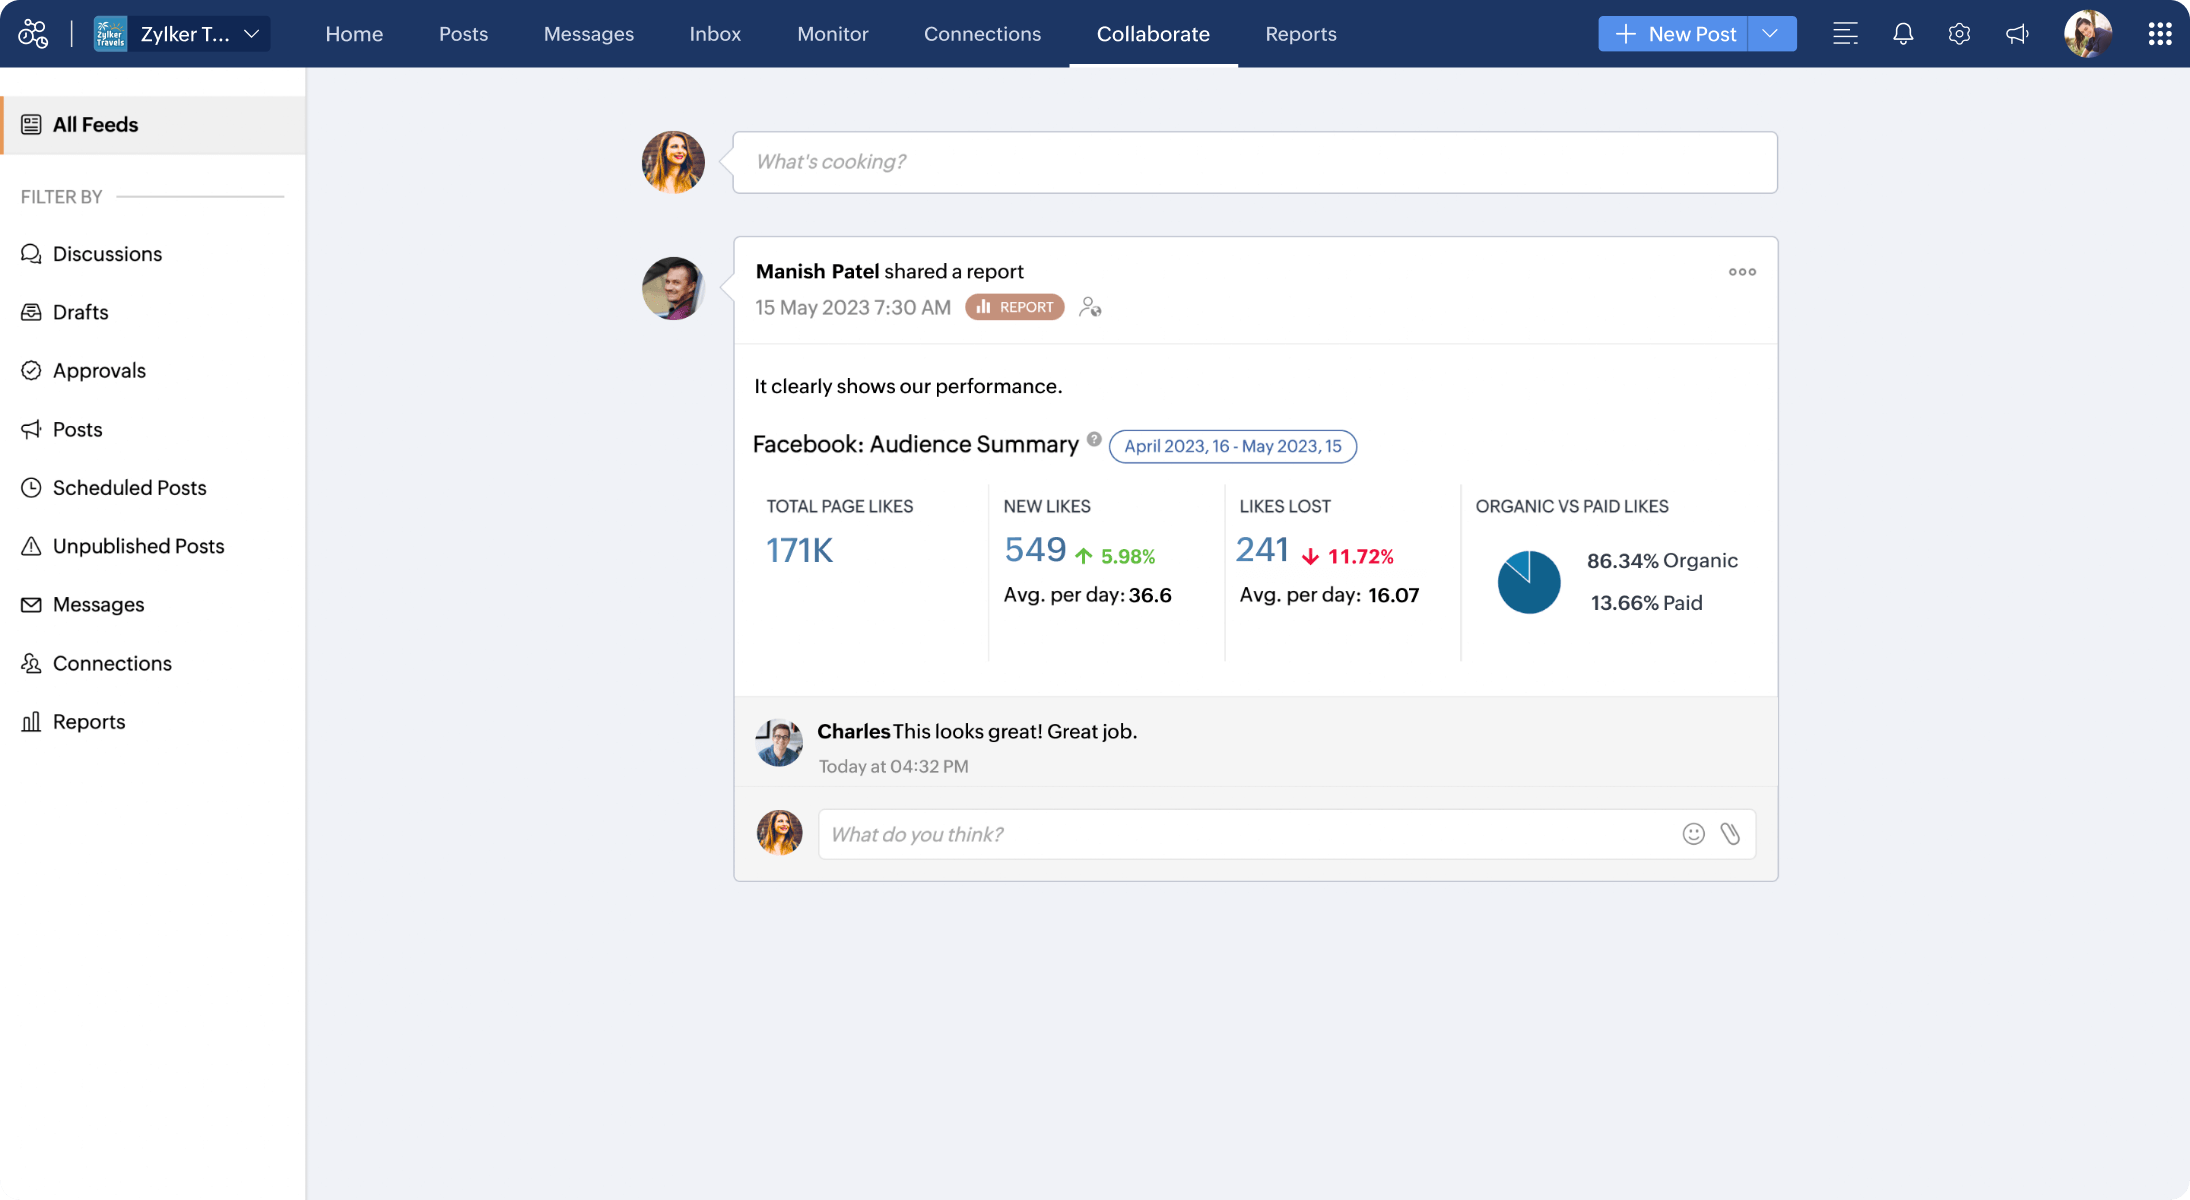Open the April 2023 date range selector

[1232, 446]
